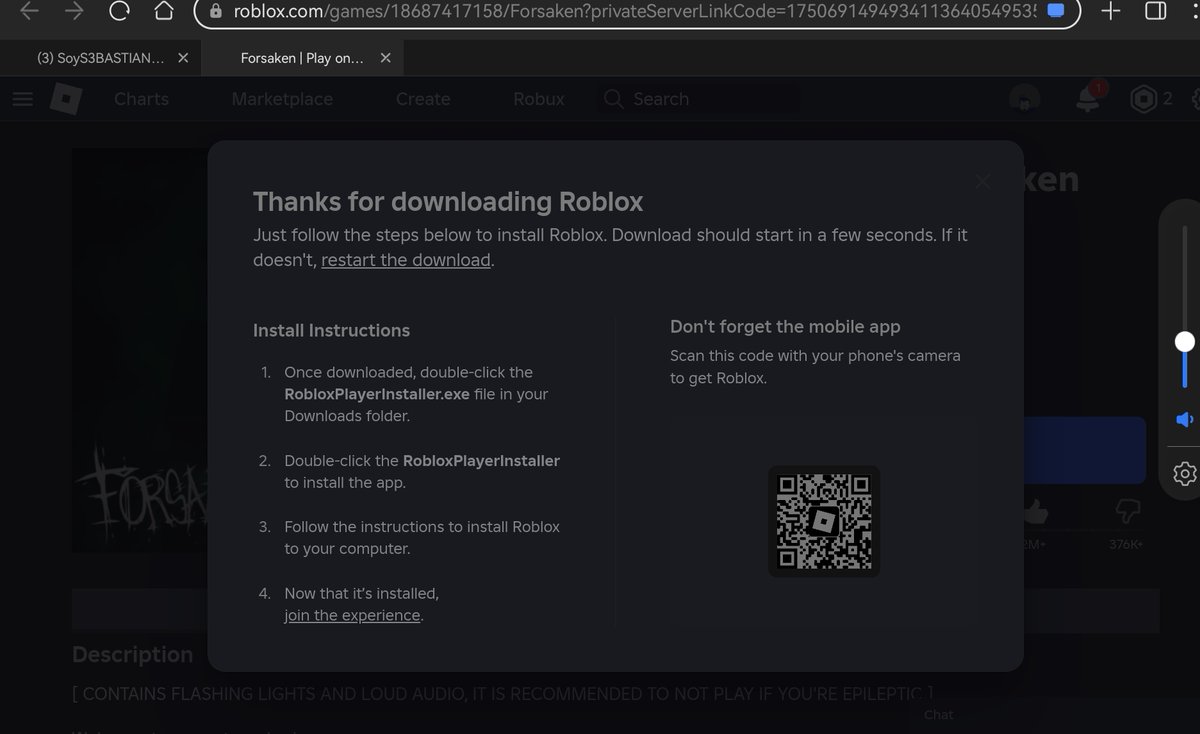Open the Marketplace page
This screenshot has width=1200, height=734.
coord(282,99)
